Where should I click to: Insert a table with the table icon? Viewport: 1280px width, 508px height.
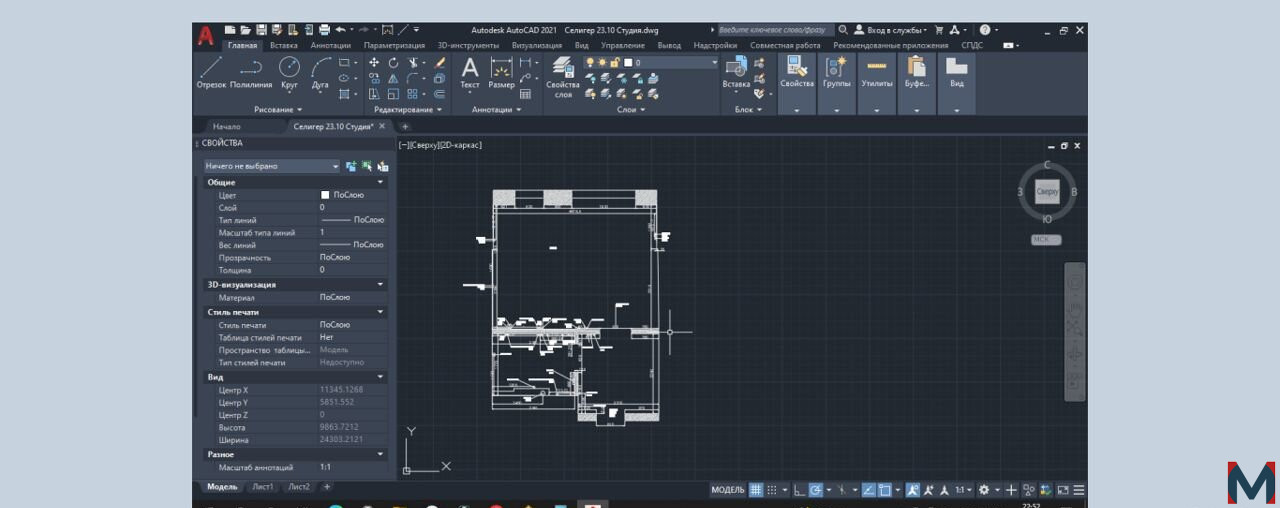[x=524, y=94]
